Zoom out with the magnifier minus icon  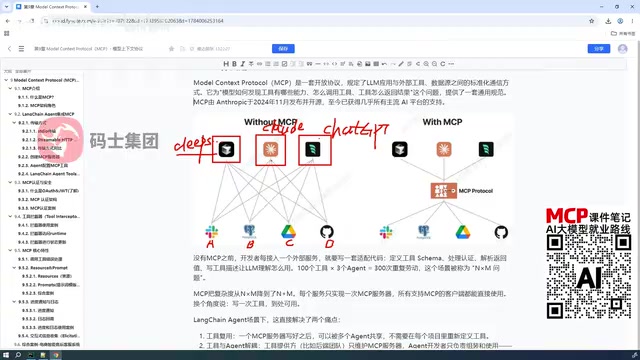click(x=434, y=64)
